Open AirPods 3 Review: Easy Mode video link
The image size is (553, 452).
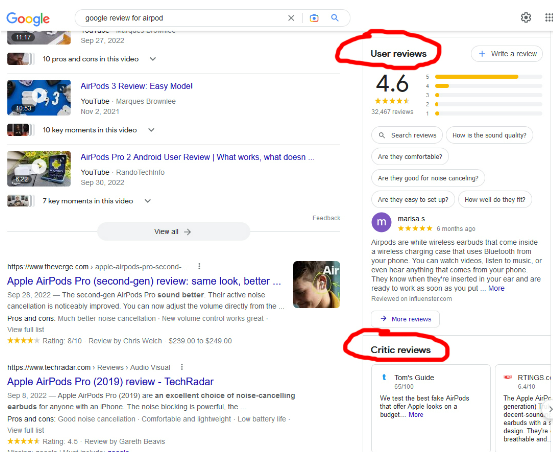(136, 86)
